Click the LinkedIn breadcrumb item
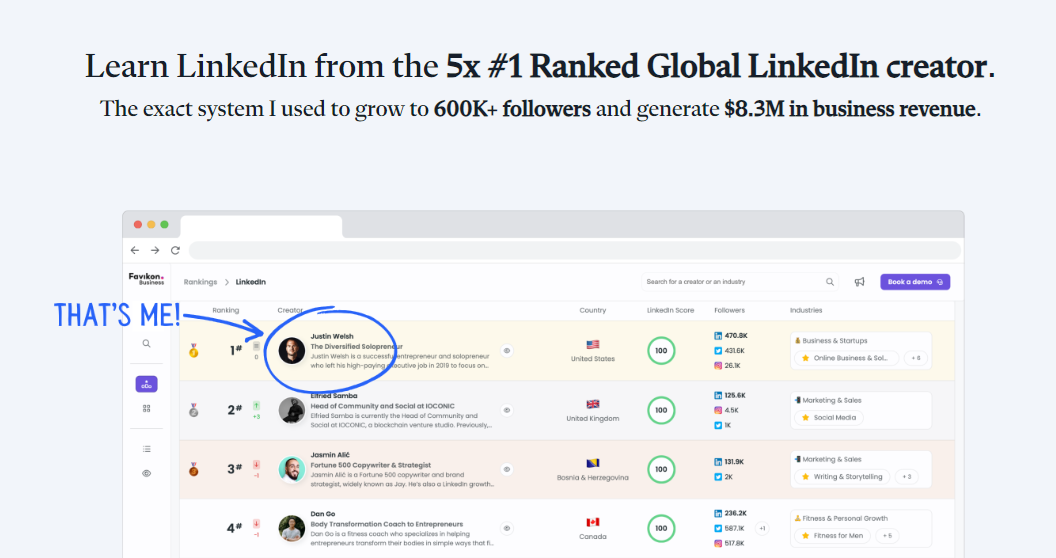This screenshot has width=1056, height=558. (x=251, y=282)
